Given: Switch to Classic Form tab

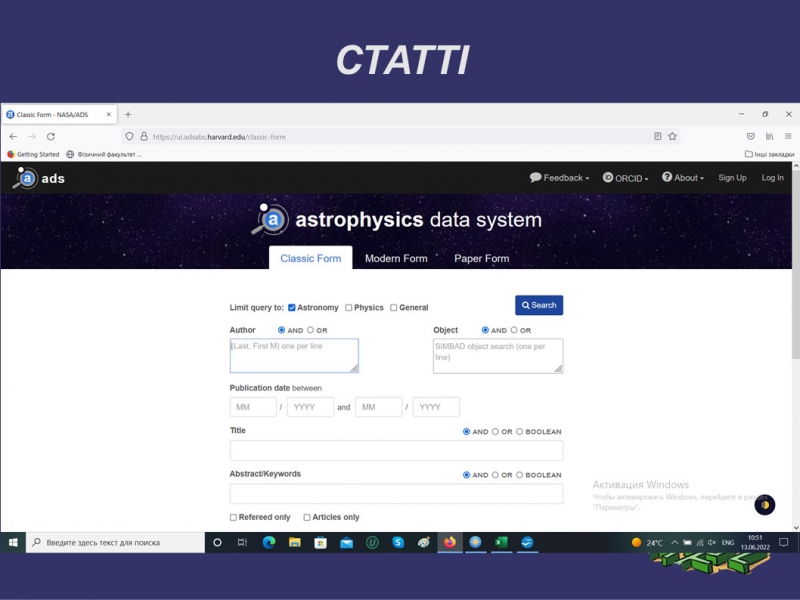Looking at the screenshot, I should 311,258.
